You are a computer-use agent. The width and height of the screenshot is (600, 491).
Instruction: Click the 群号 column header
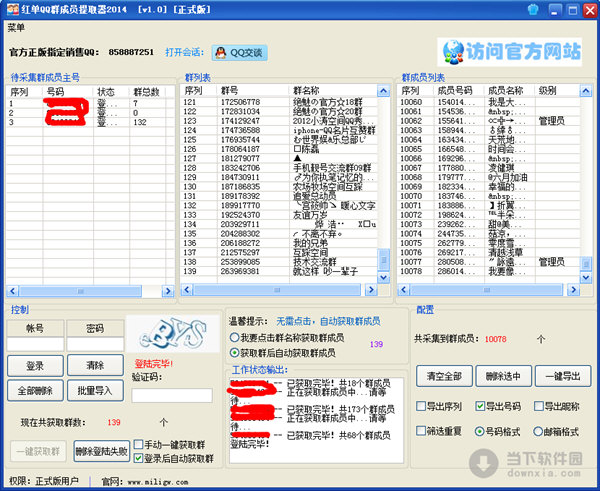(x=253, y=91)
